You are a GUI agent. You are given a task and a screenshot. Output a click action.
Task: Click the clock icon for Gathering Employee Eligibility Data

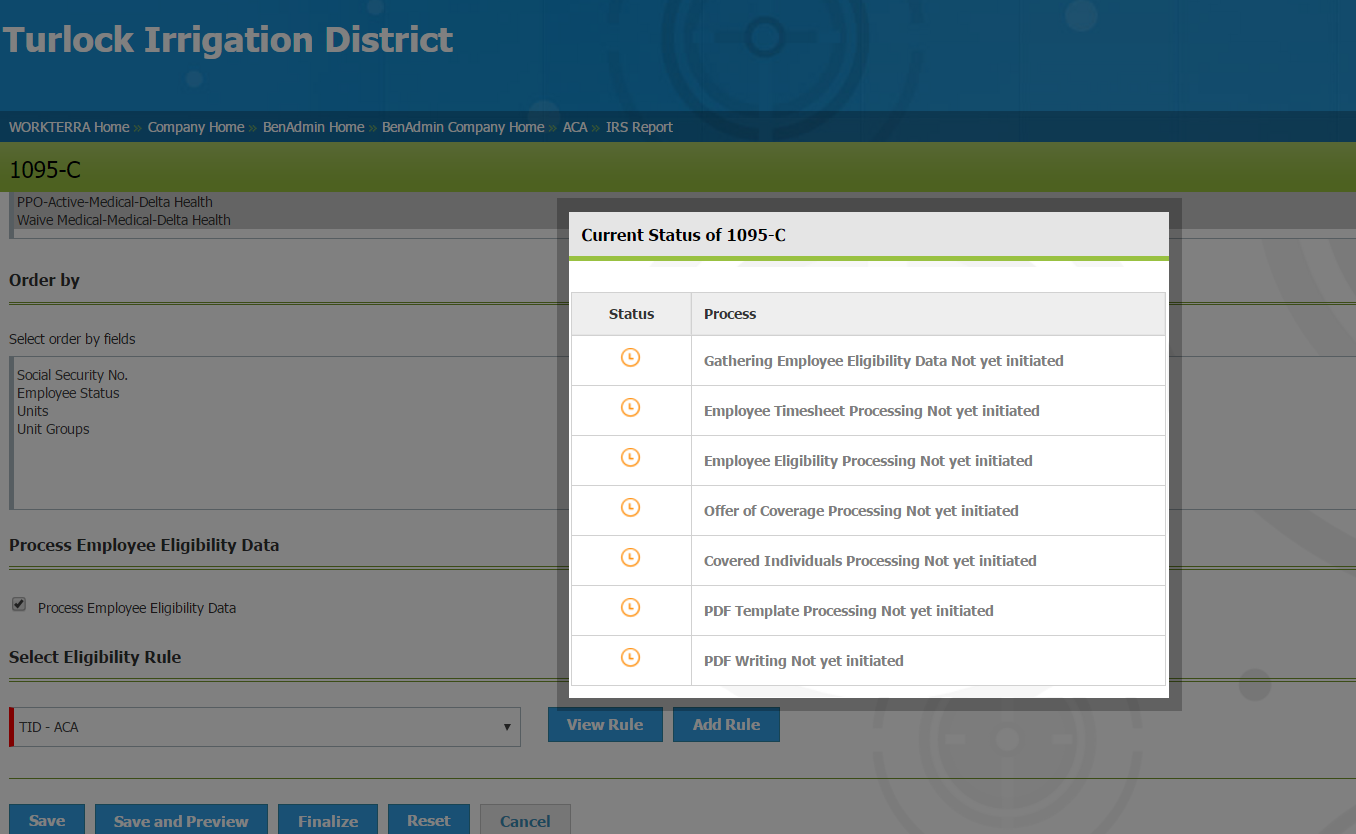coord(630,358)
